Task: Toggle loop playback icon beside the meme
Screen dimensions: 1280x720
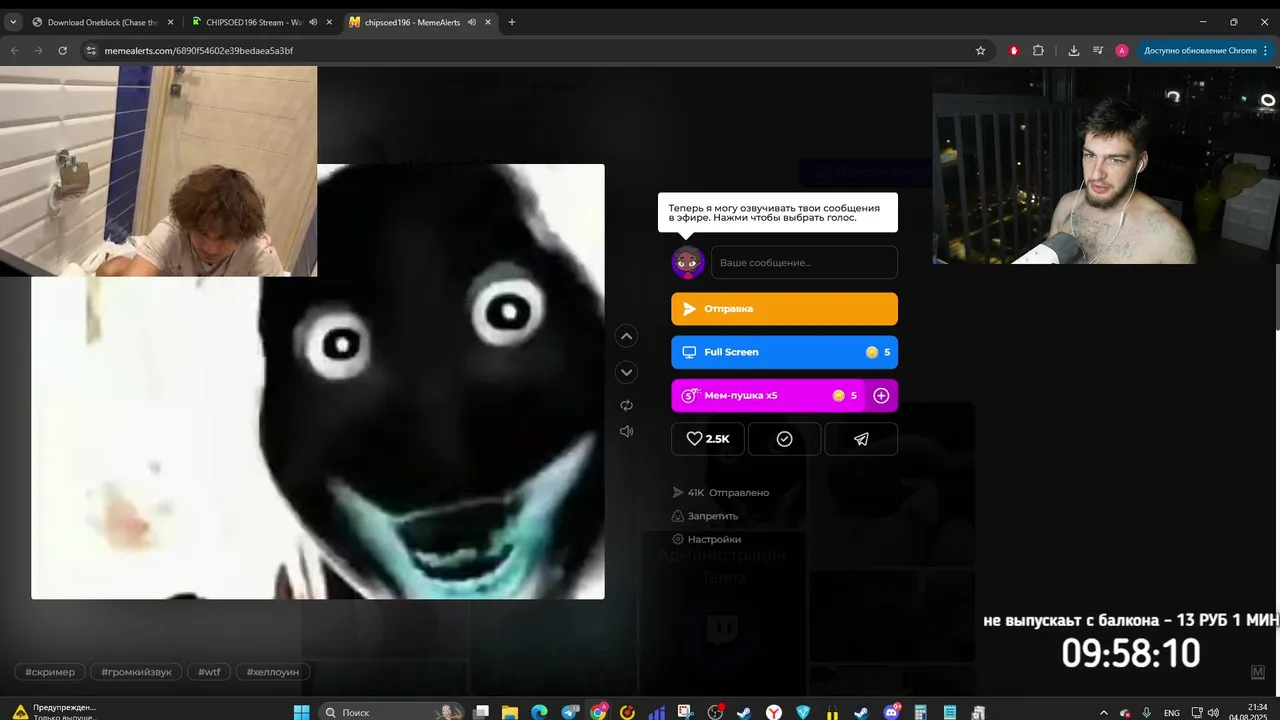Action: pyautogui.click(x=626, y=405)
